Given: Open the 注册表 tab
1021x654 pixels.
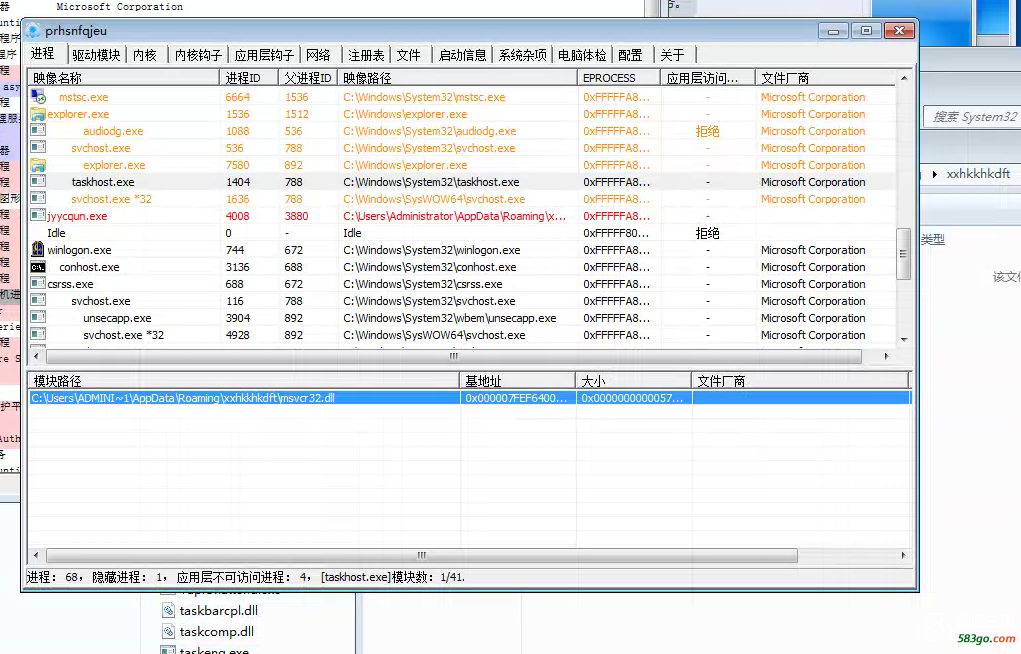Looking at the screenshot, I should 366,55.
